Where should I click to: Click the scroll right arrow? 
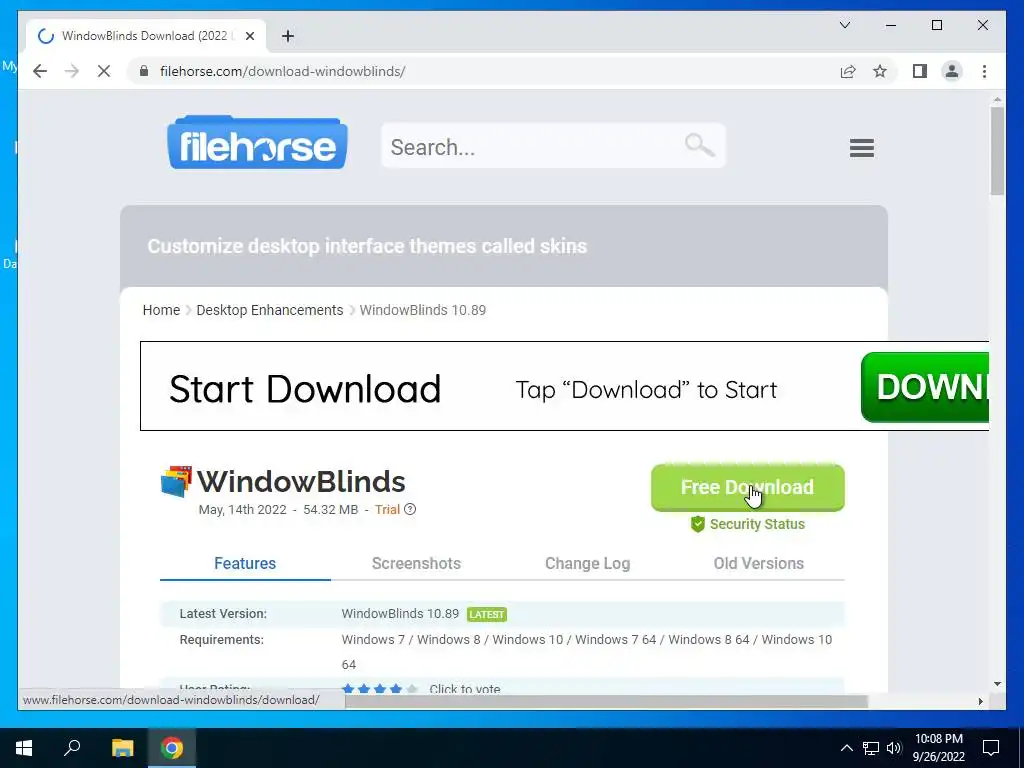pos(980,701)
